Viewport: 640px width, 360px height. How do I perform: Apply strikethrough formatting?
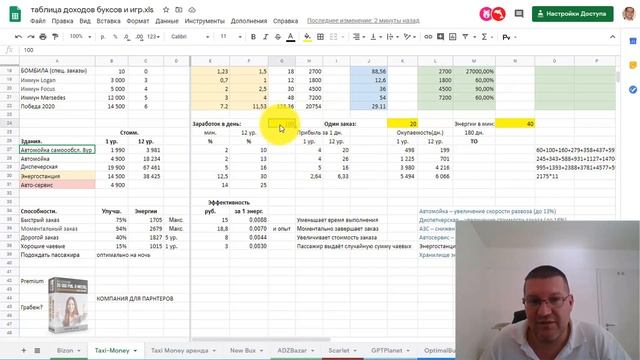tap(278, 37)
